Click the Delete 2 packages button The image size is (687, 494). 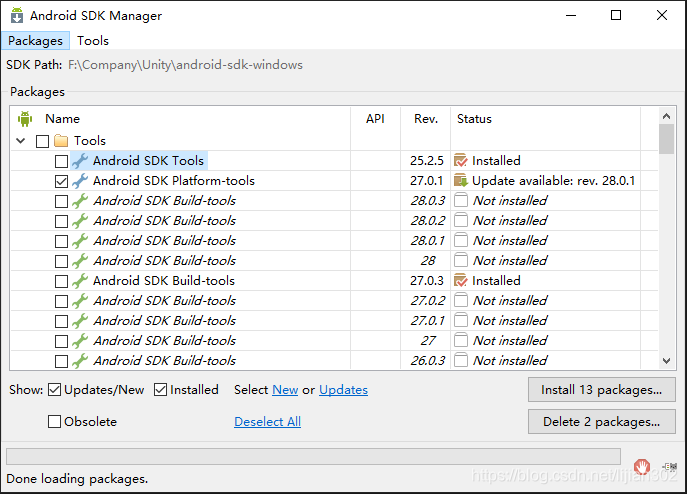pyautogui.click(x=602, y=422)
